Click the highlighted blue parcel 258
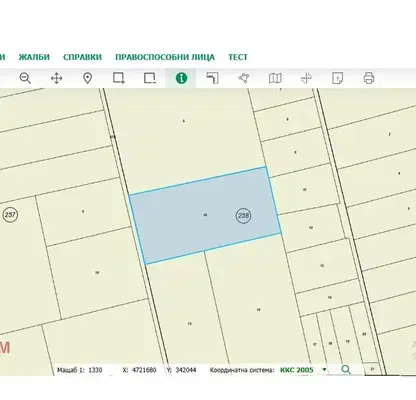This screenshot has width=416, height=400. pyautogui.click(x=205, y=215)
